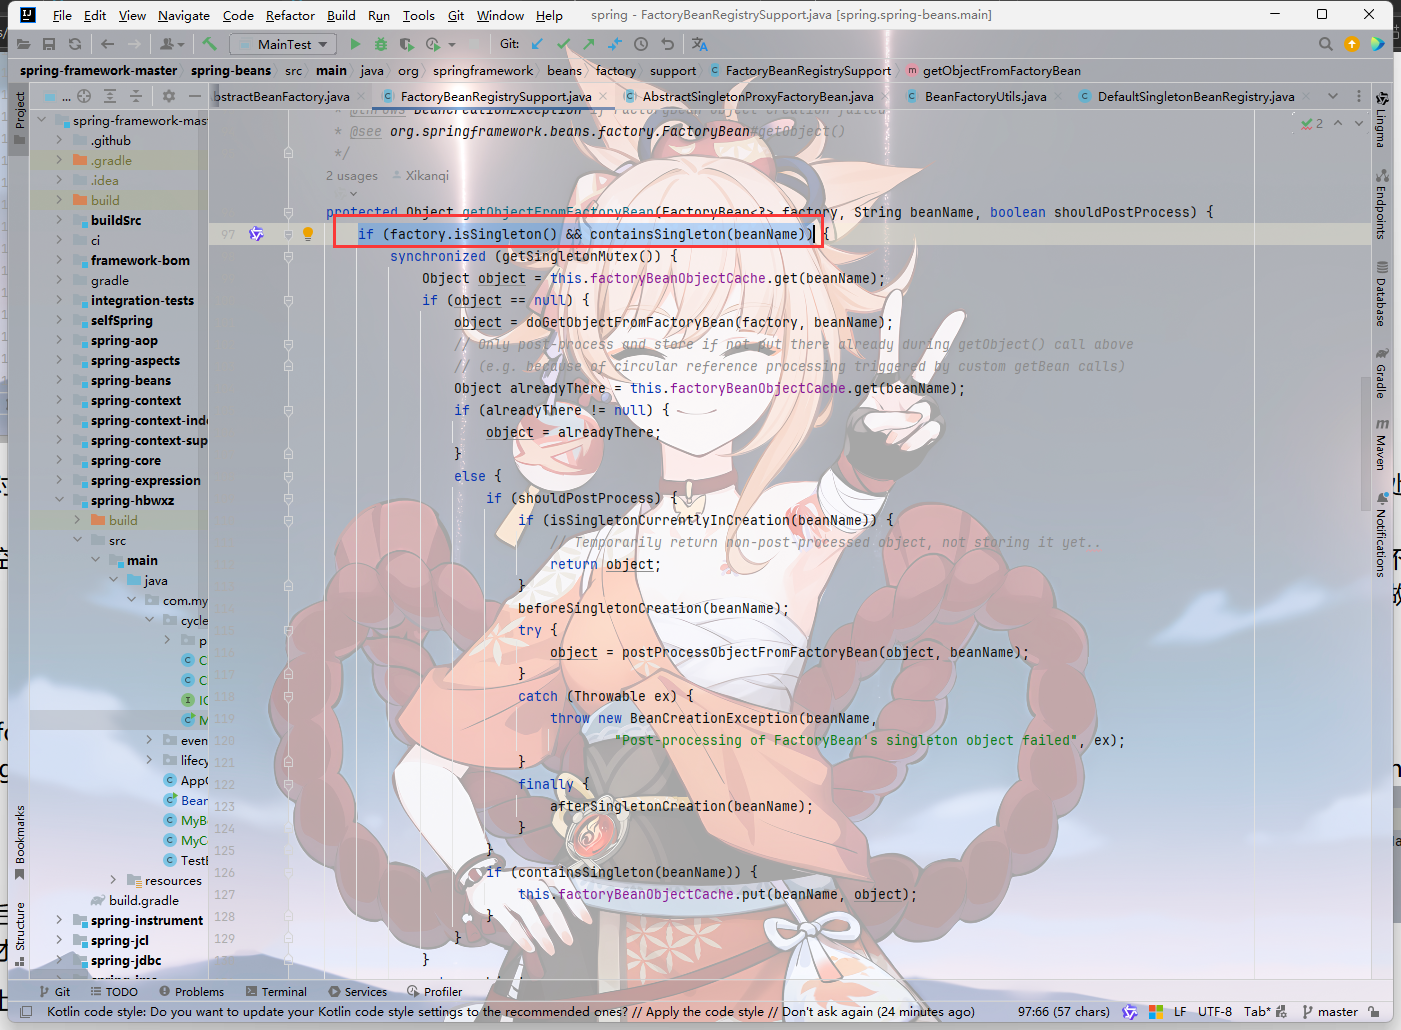
Task: Open the profiler run options dropdown arrow
Action: 452,45
